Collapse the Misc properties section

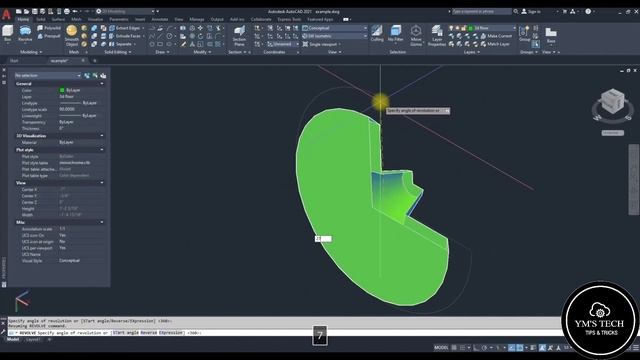pos(102,222)
